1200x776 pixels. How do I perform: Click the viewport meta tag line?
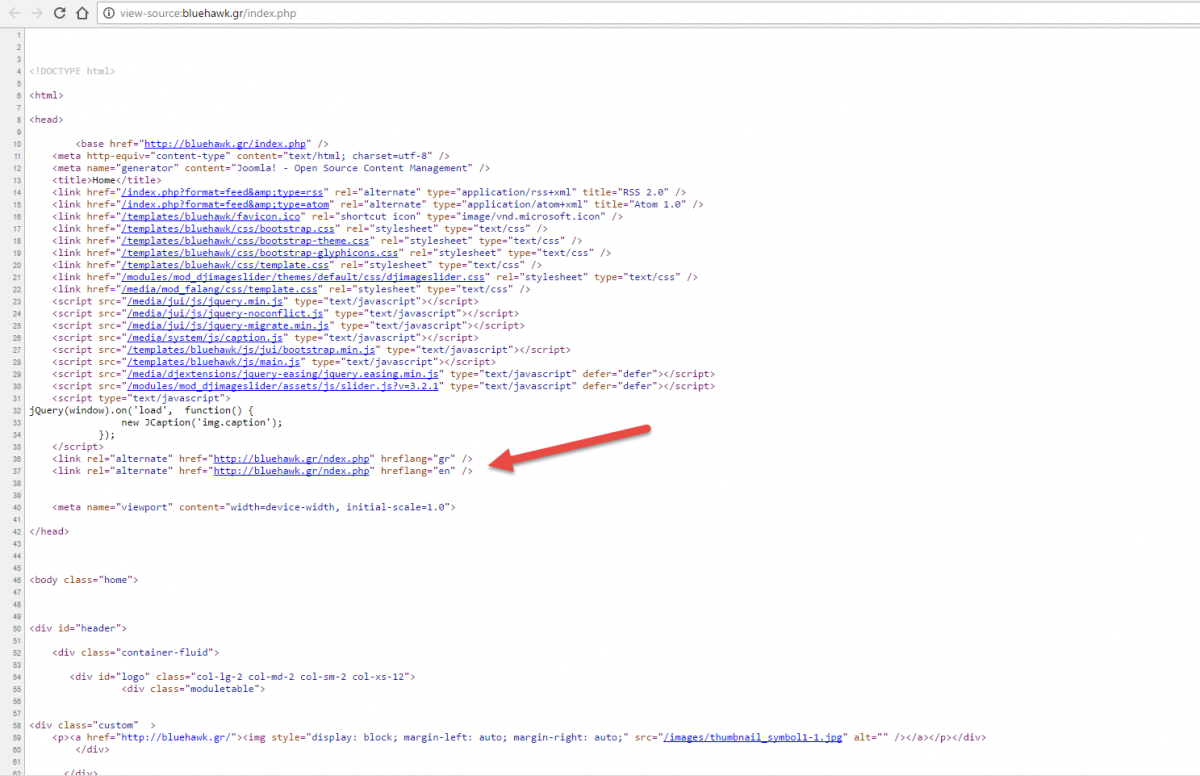click(x=255, y=506)
